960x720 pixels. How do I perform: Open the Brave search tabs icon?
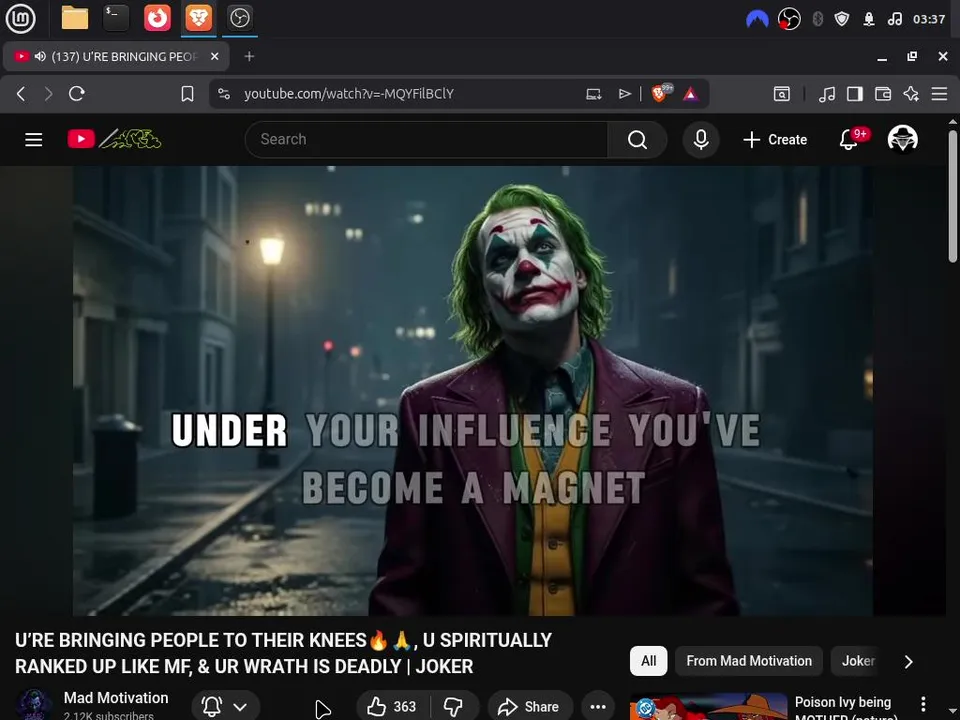point(782,94)
